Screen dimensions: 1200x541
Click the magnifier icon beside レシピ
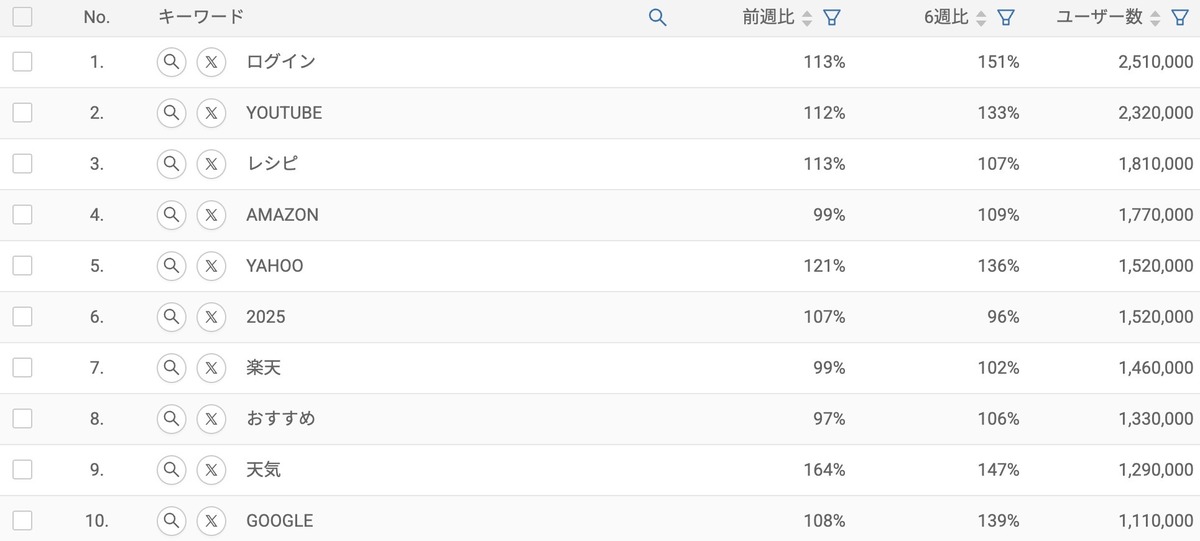point(172,164)
